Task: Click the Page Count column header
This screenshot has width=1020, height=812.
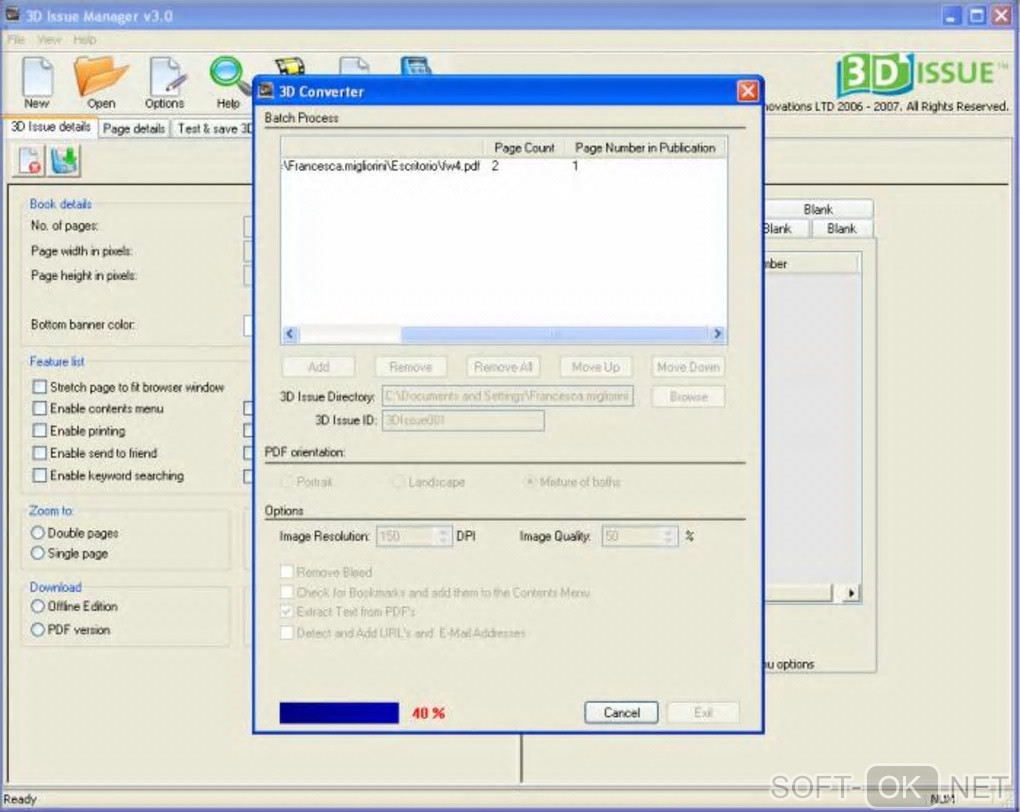Action: 524,148
